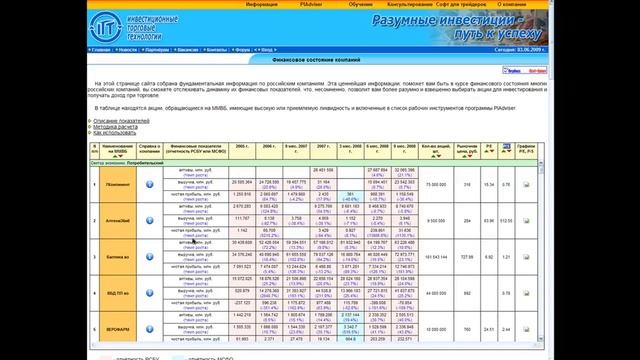640x360 pixels.
Task: Click market price 727.99 cell
Action: (467, 257)
